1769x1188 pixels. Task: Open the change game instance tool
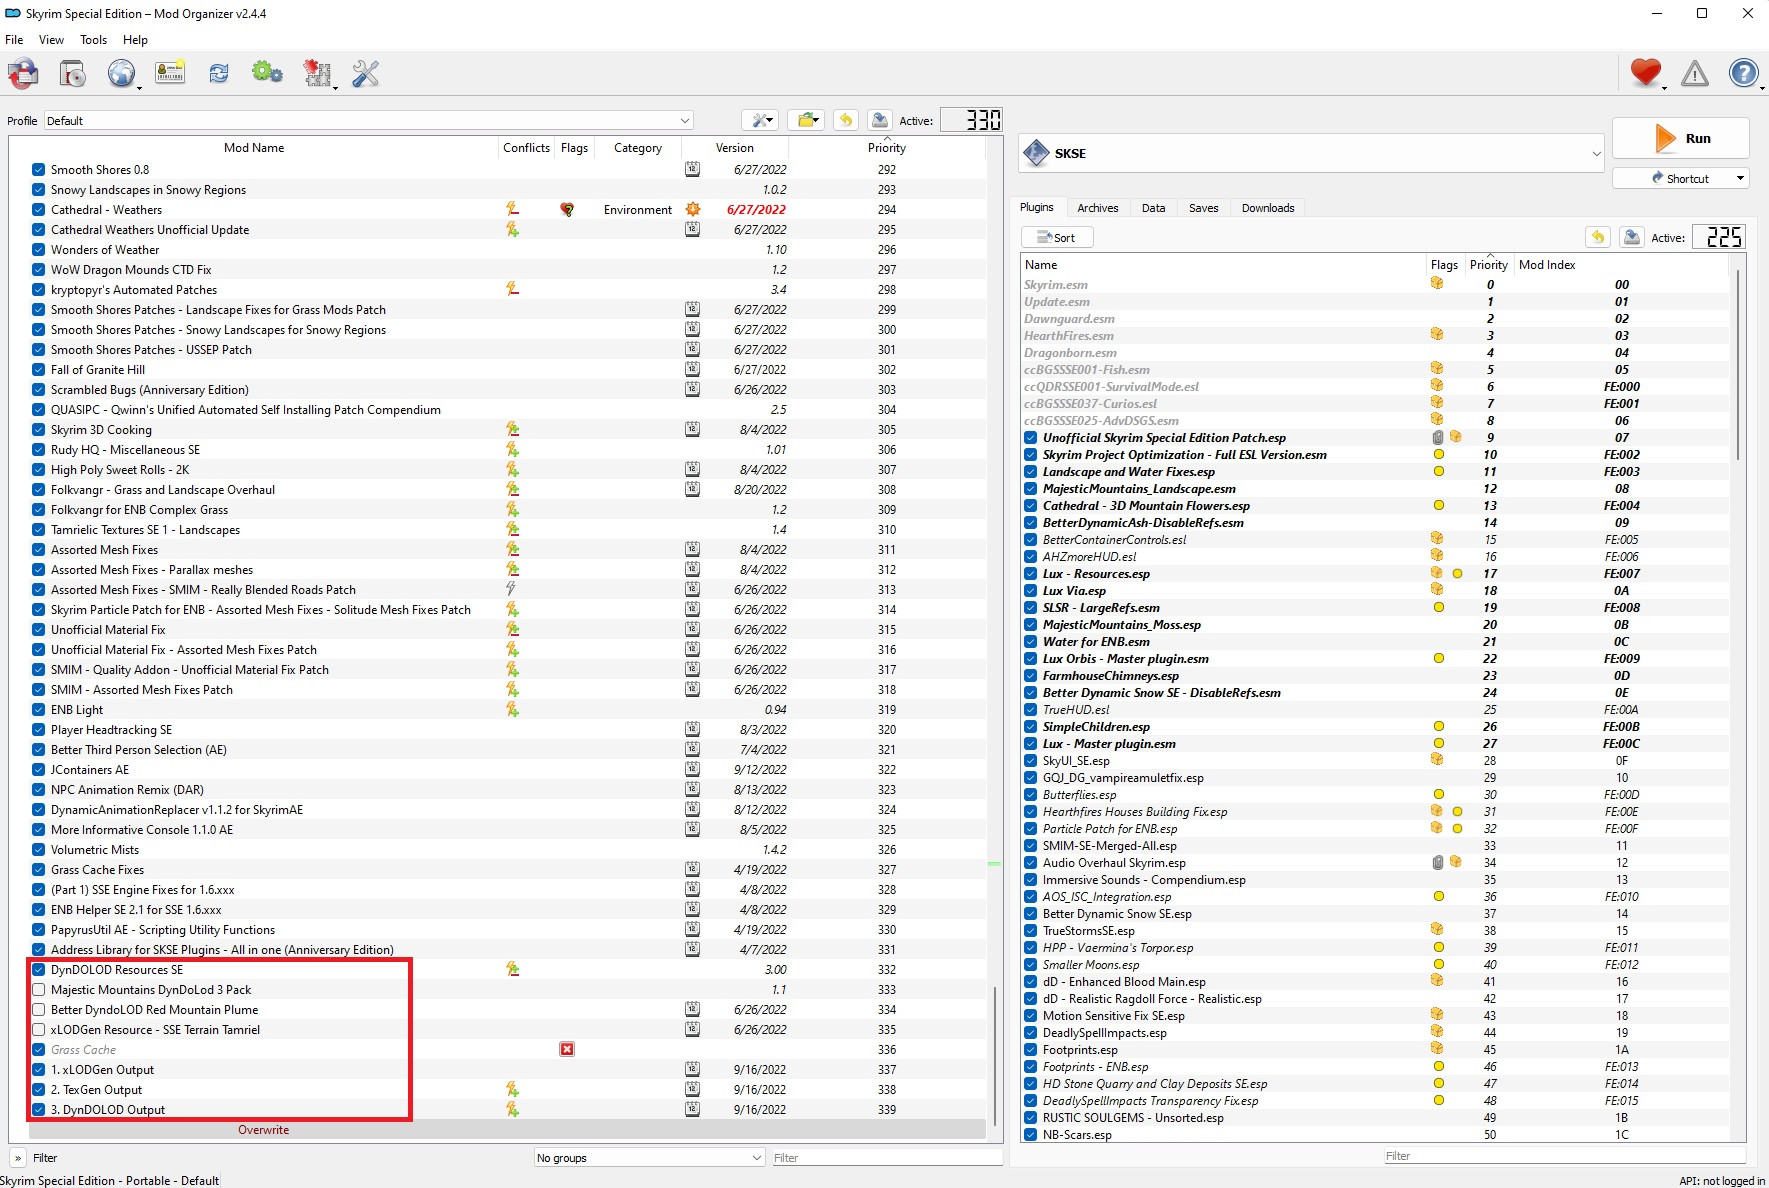(x=24, y=74)
